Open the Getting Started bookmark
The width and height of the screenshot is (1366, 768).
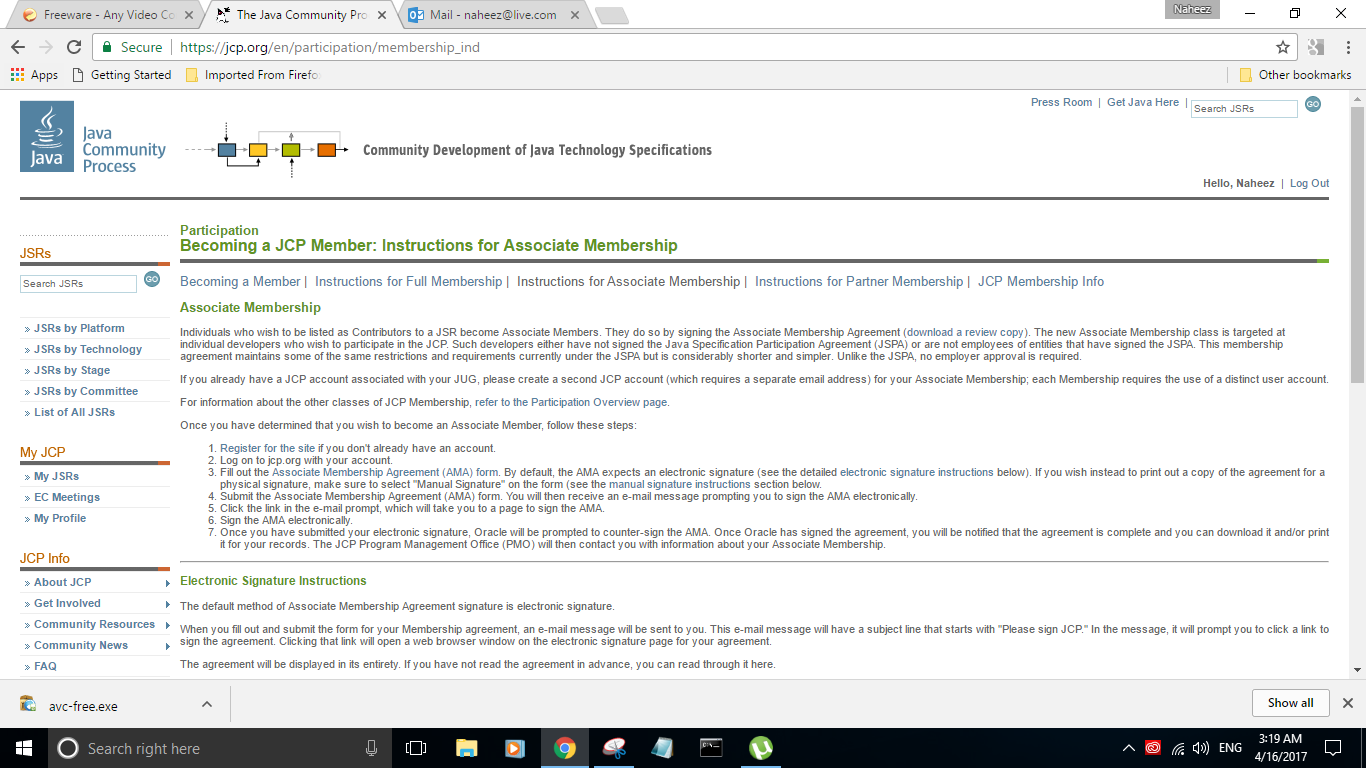pos(122,75)
